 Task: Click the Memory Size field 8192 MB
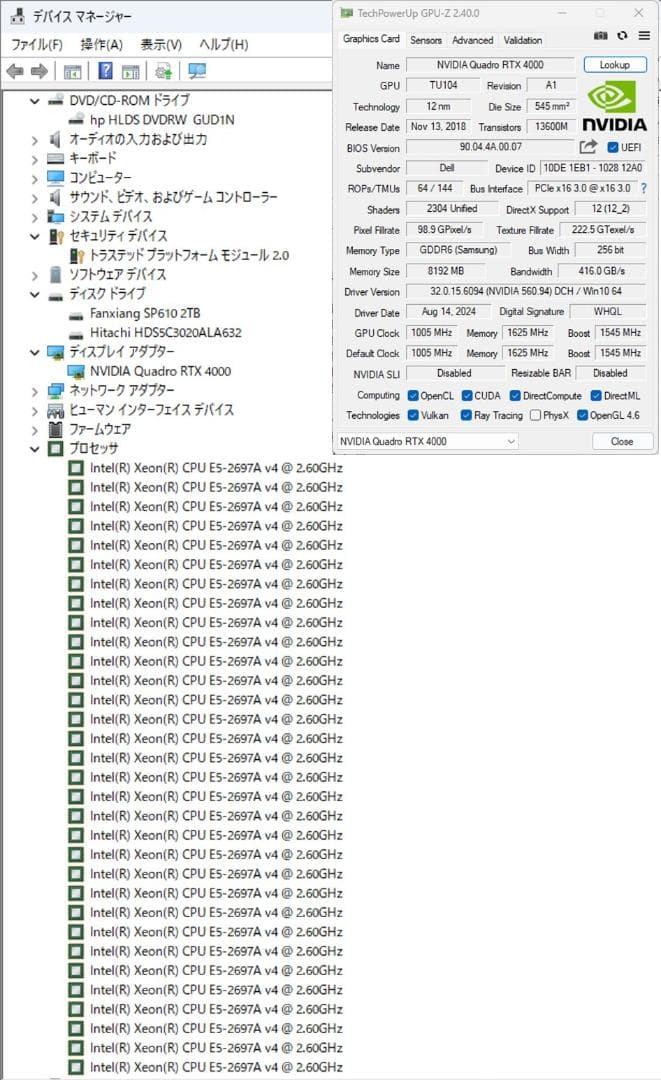pos(445,271)
